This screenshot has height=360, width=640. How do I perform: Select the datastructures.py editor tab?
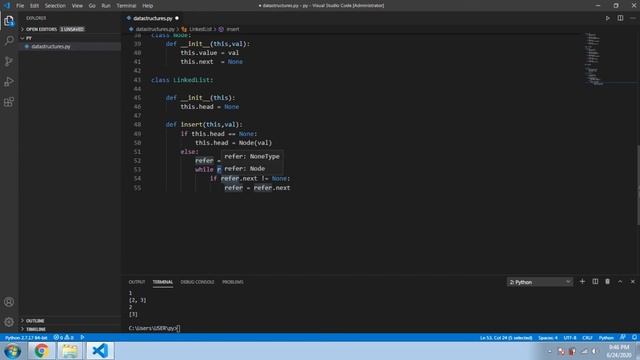[x=152, y=18]
